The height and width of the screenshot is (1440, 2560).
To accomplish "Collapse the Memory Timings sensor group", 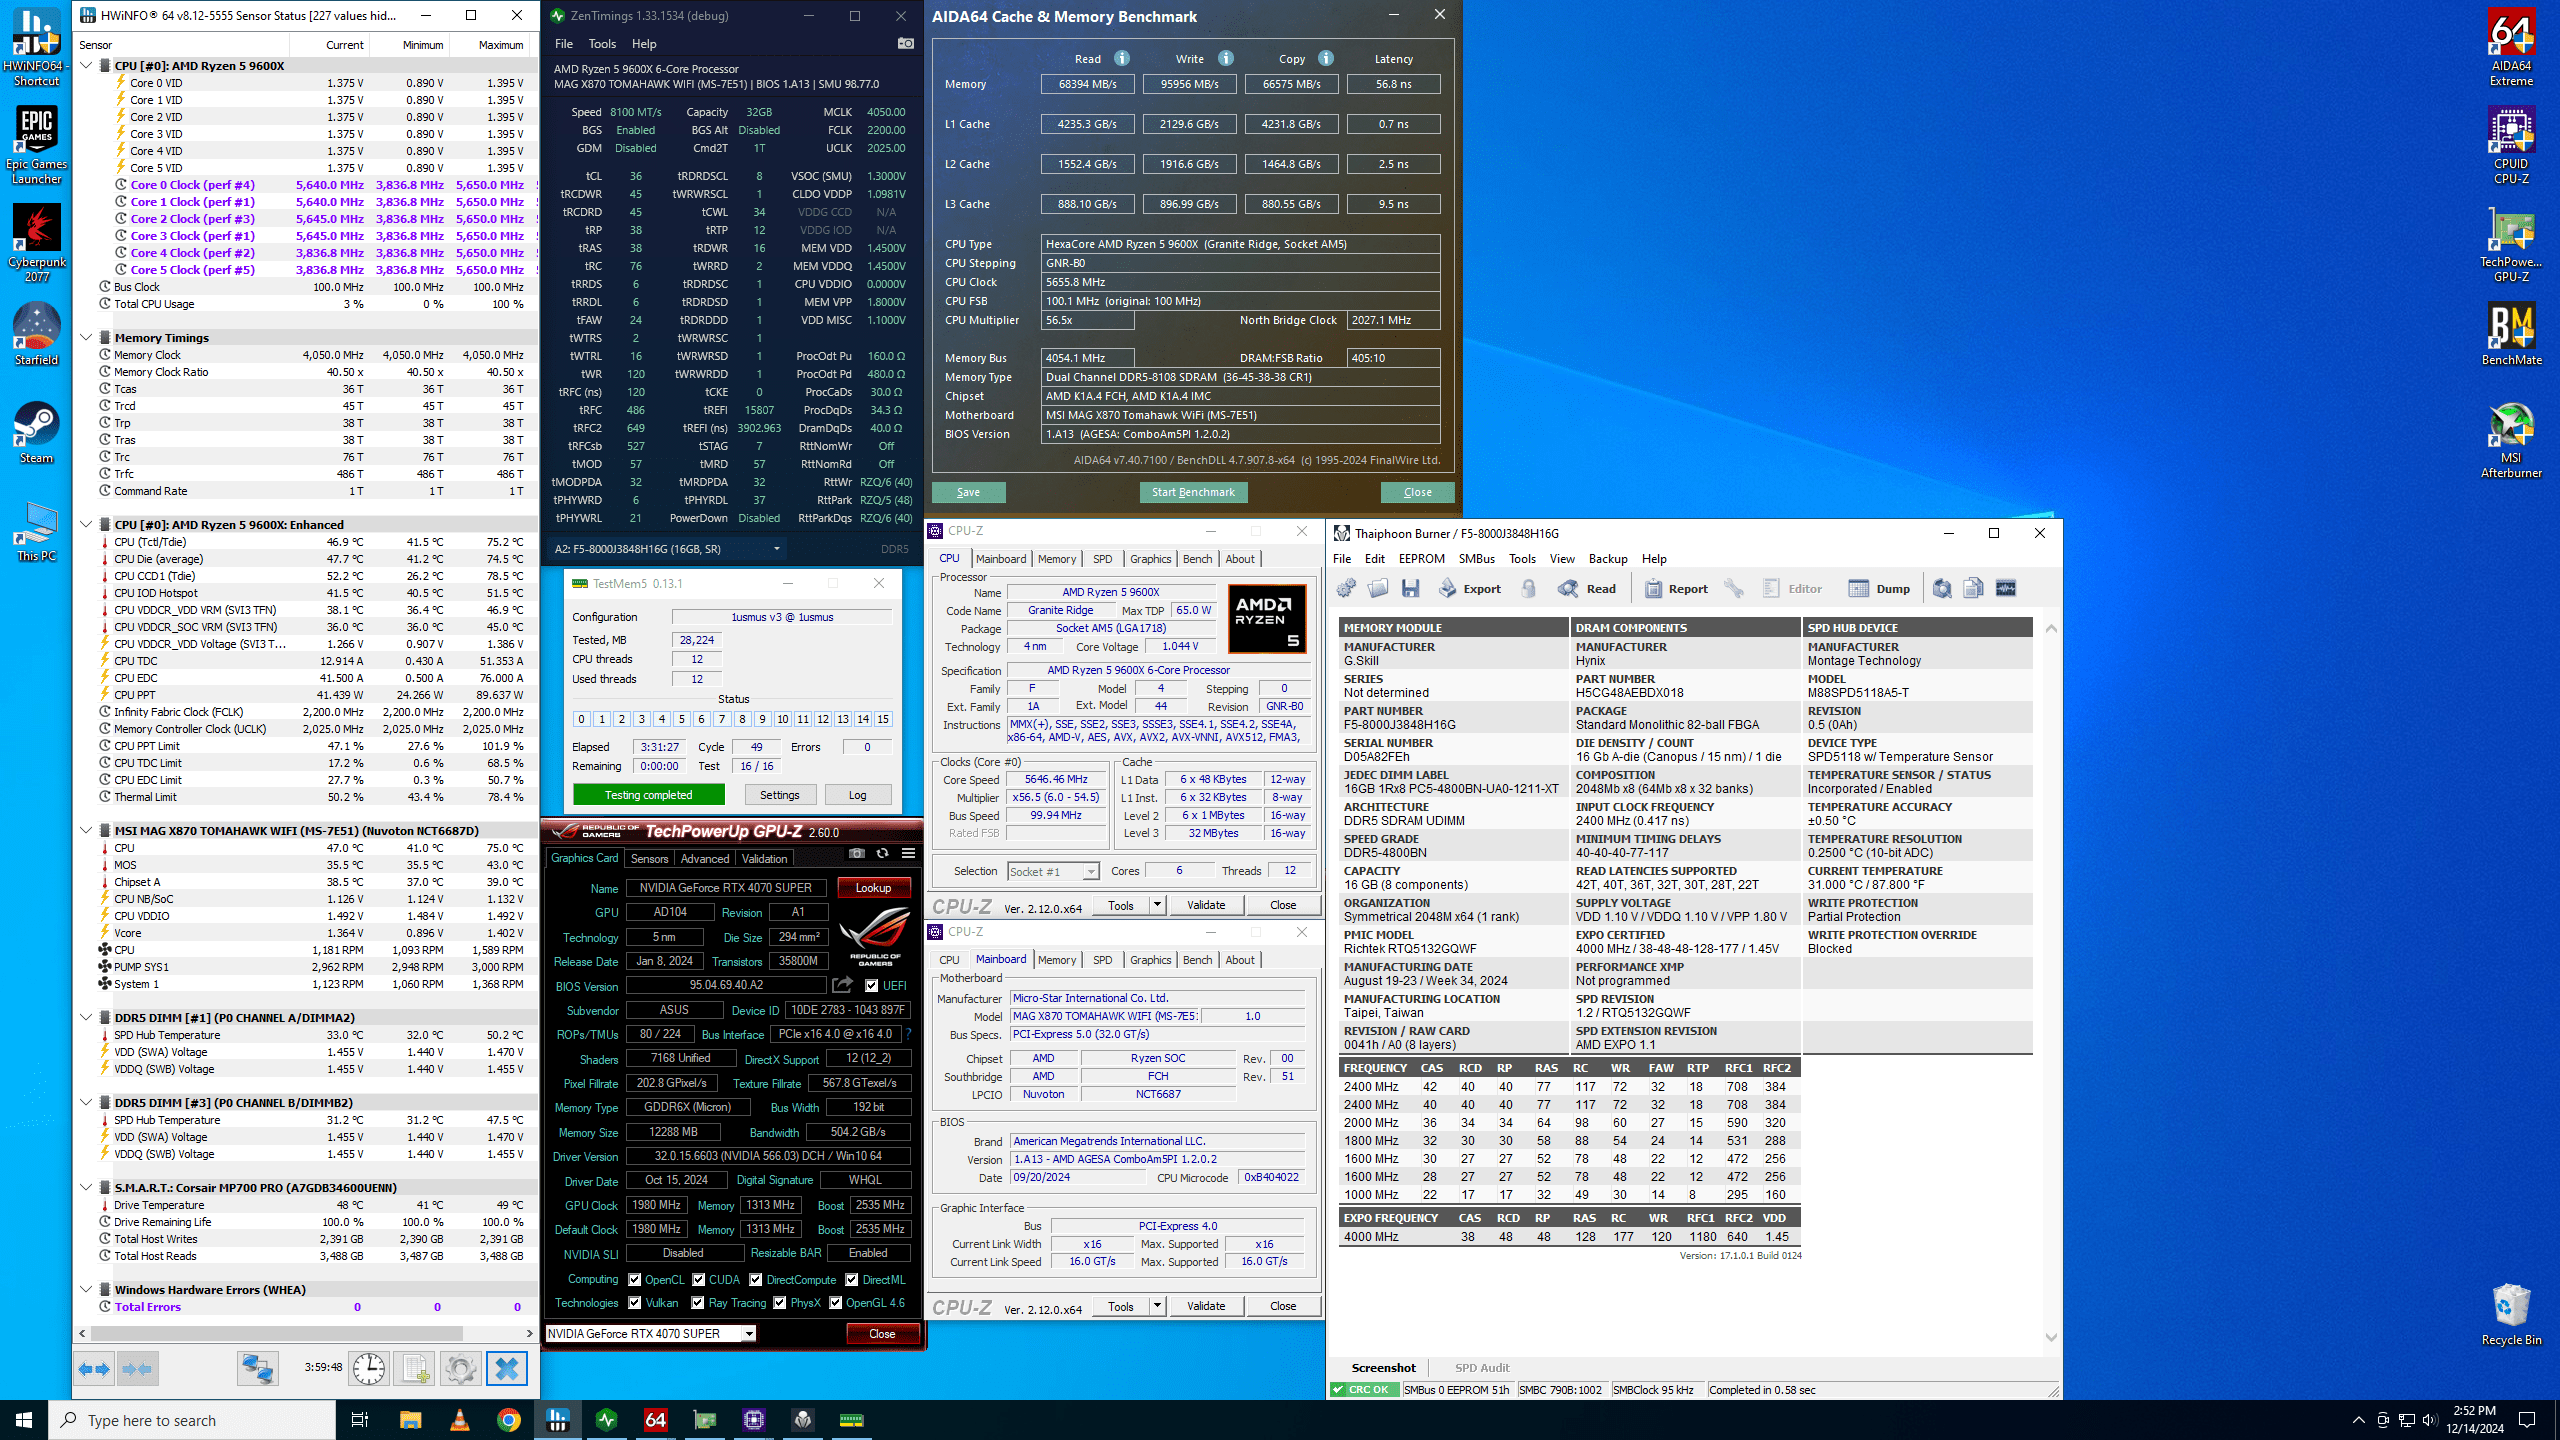I will click(87, 338).
